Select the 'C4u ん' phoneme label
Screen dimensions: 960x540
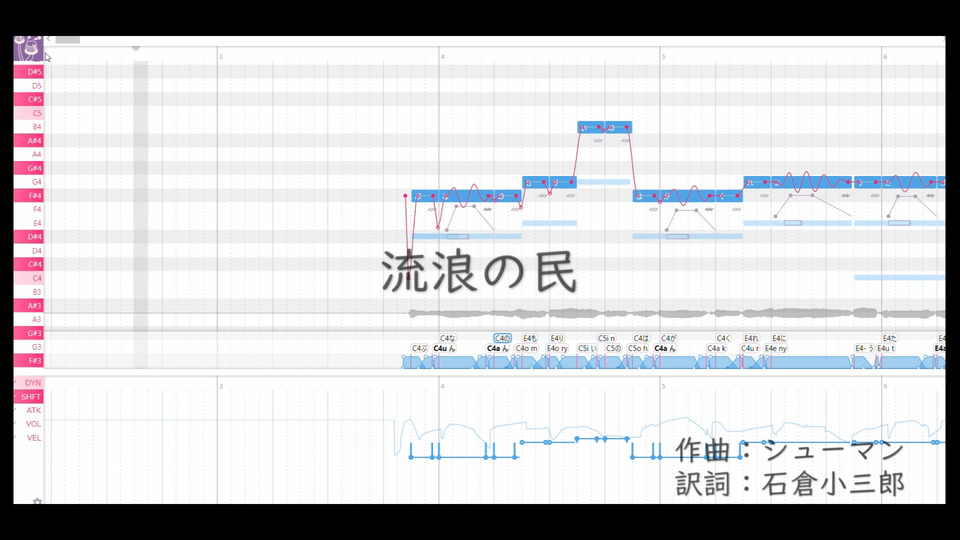click(444, 348)
